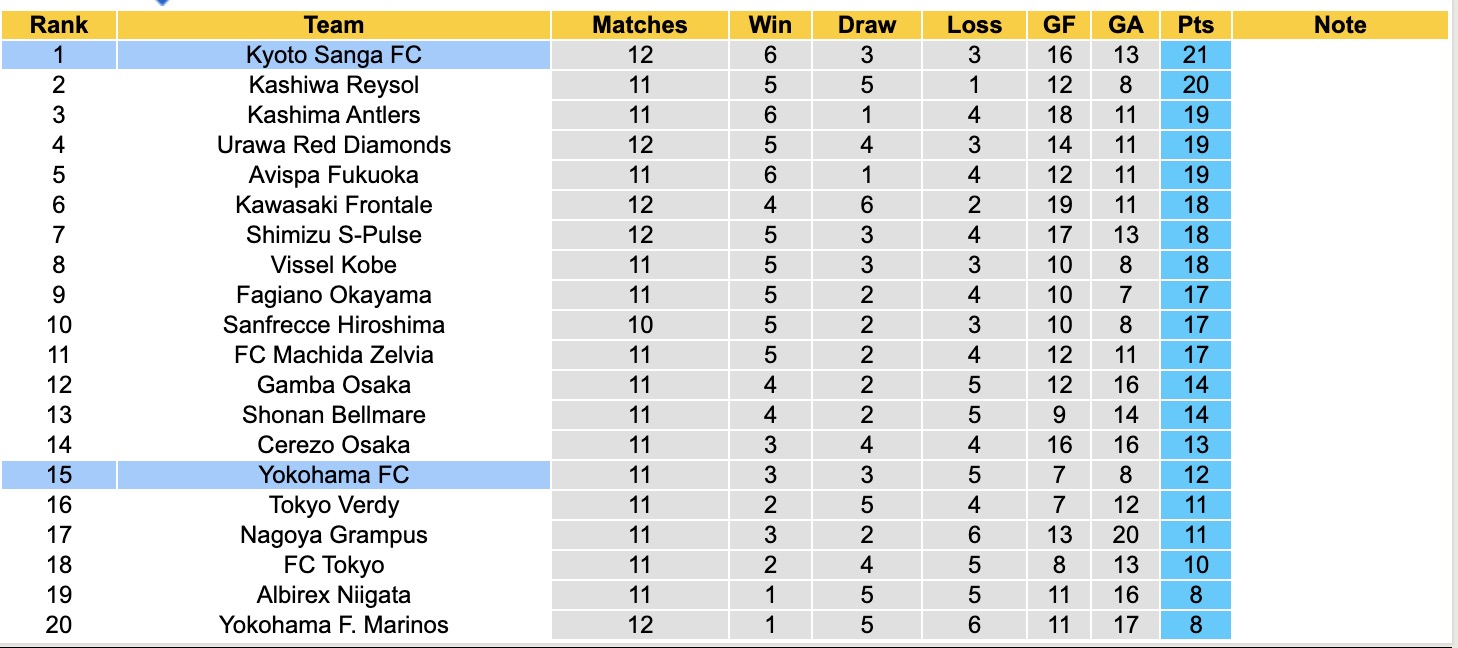The width and height of the screenshot is (1458, 648).
Task: Sort by the Pts column header
Action: (x=1196, y=25)
